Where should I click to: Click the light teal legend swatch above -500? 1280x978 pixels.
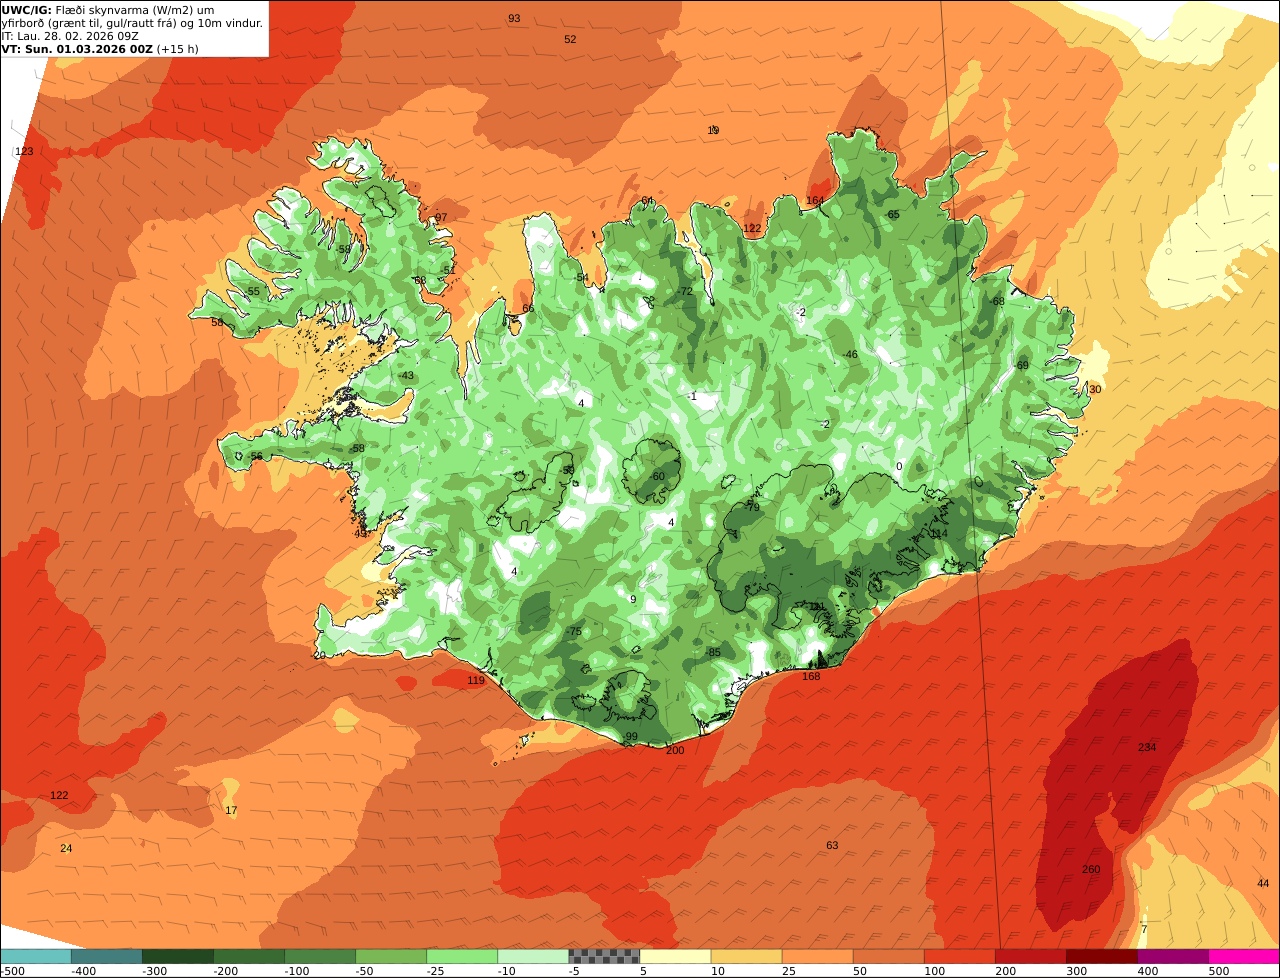point(35,956)
